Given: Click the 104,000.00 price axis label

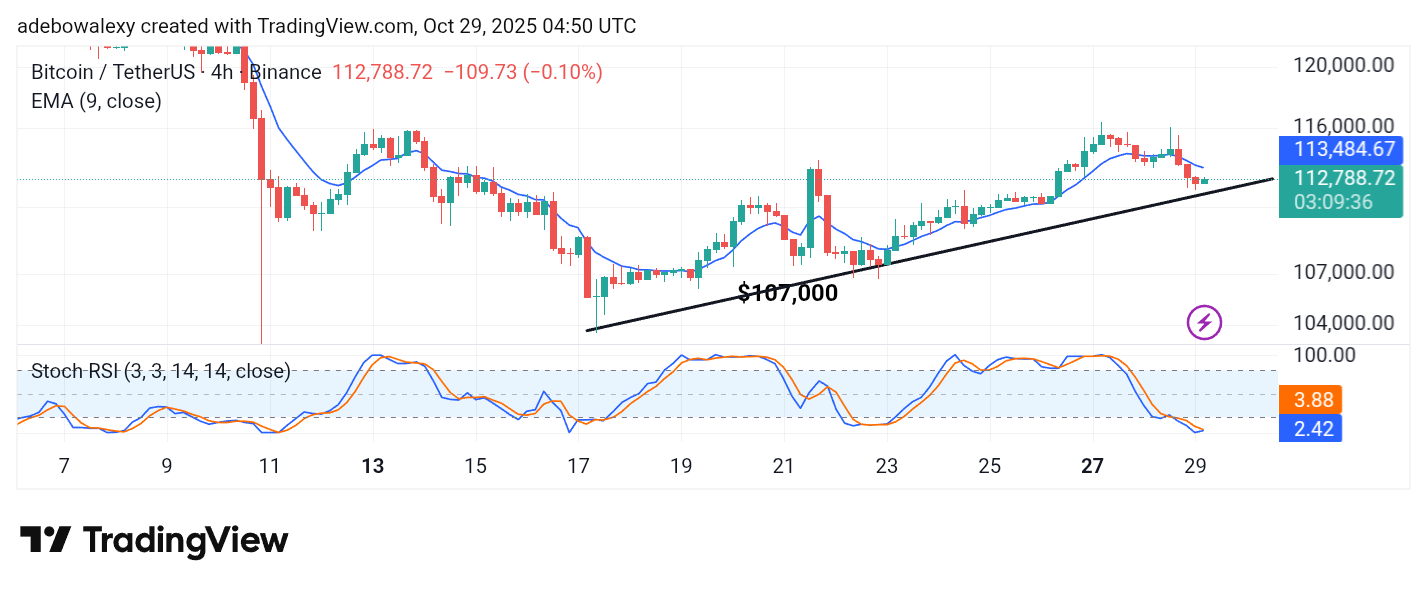Looking at the screenshot, I should click(1344, 322).
